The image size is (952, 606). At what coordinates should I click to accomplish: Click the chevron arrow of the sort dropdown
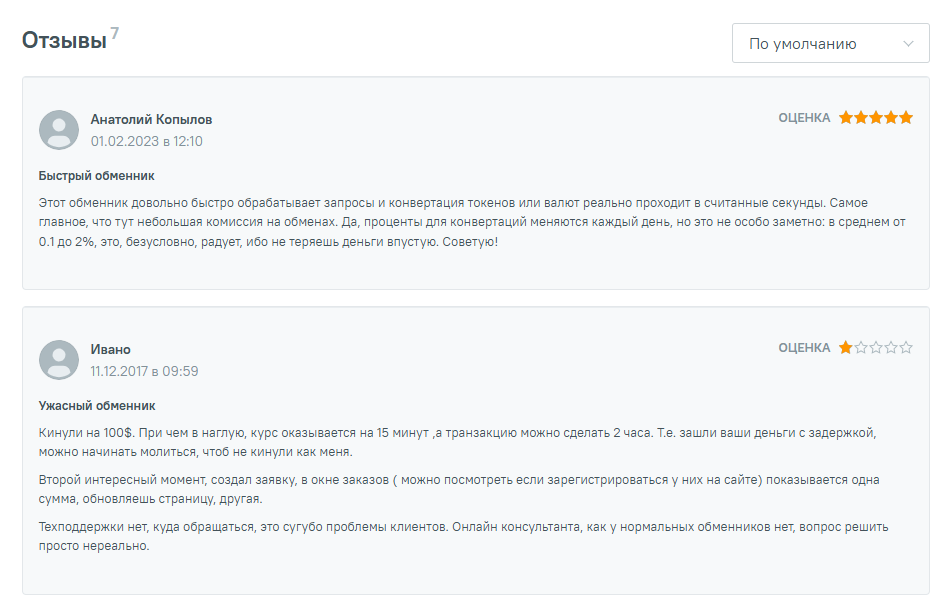[x=908, y=44]
